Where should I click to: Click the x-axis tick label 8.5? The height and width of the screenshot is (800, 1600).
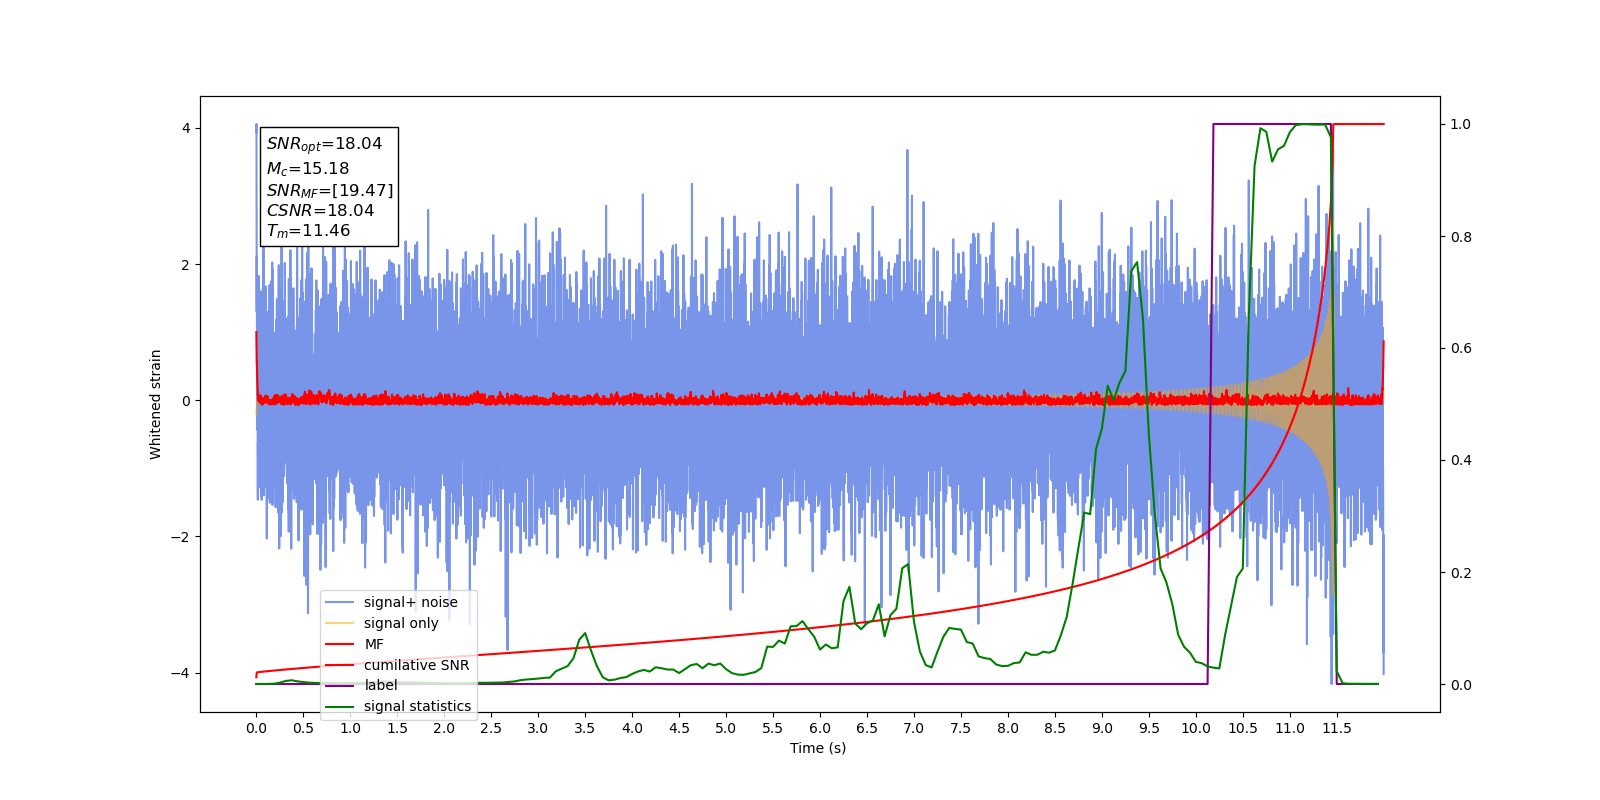(1055, 728)
